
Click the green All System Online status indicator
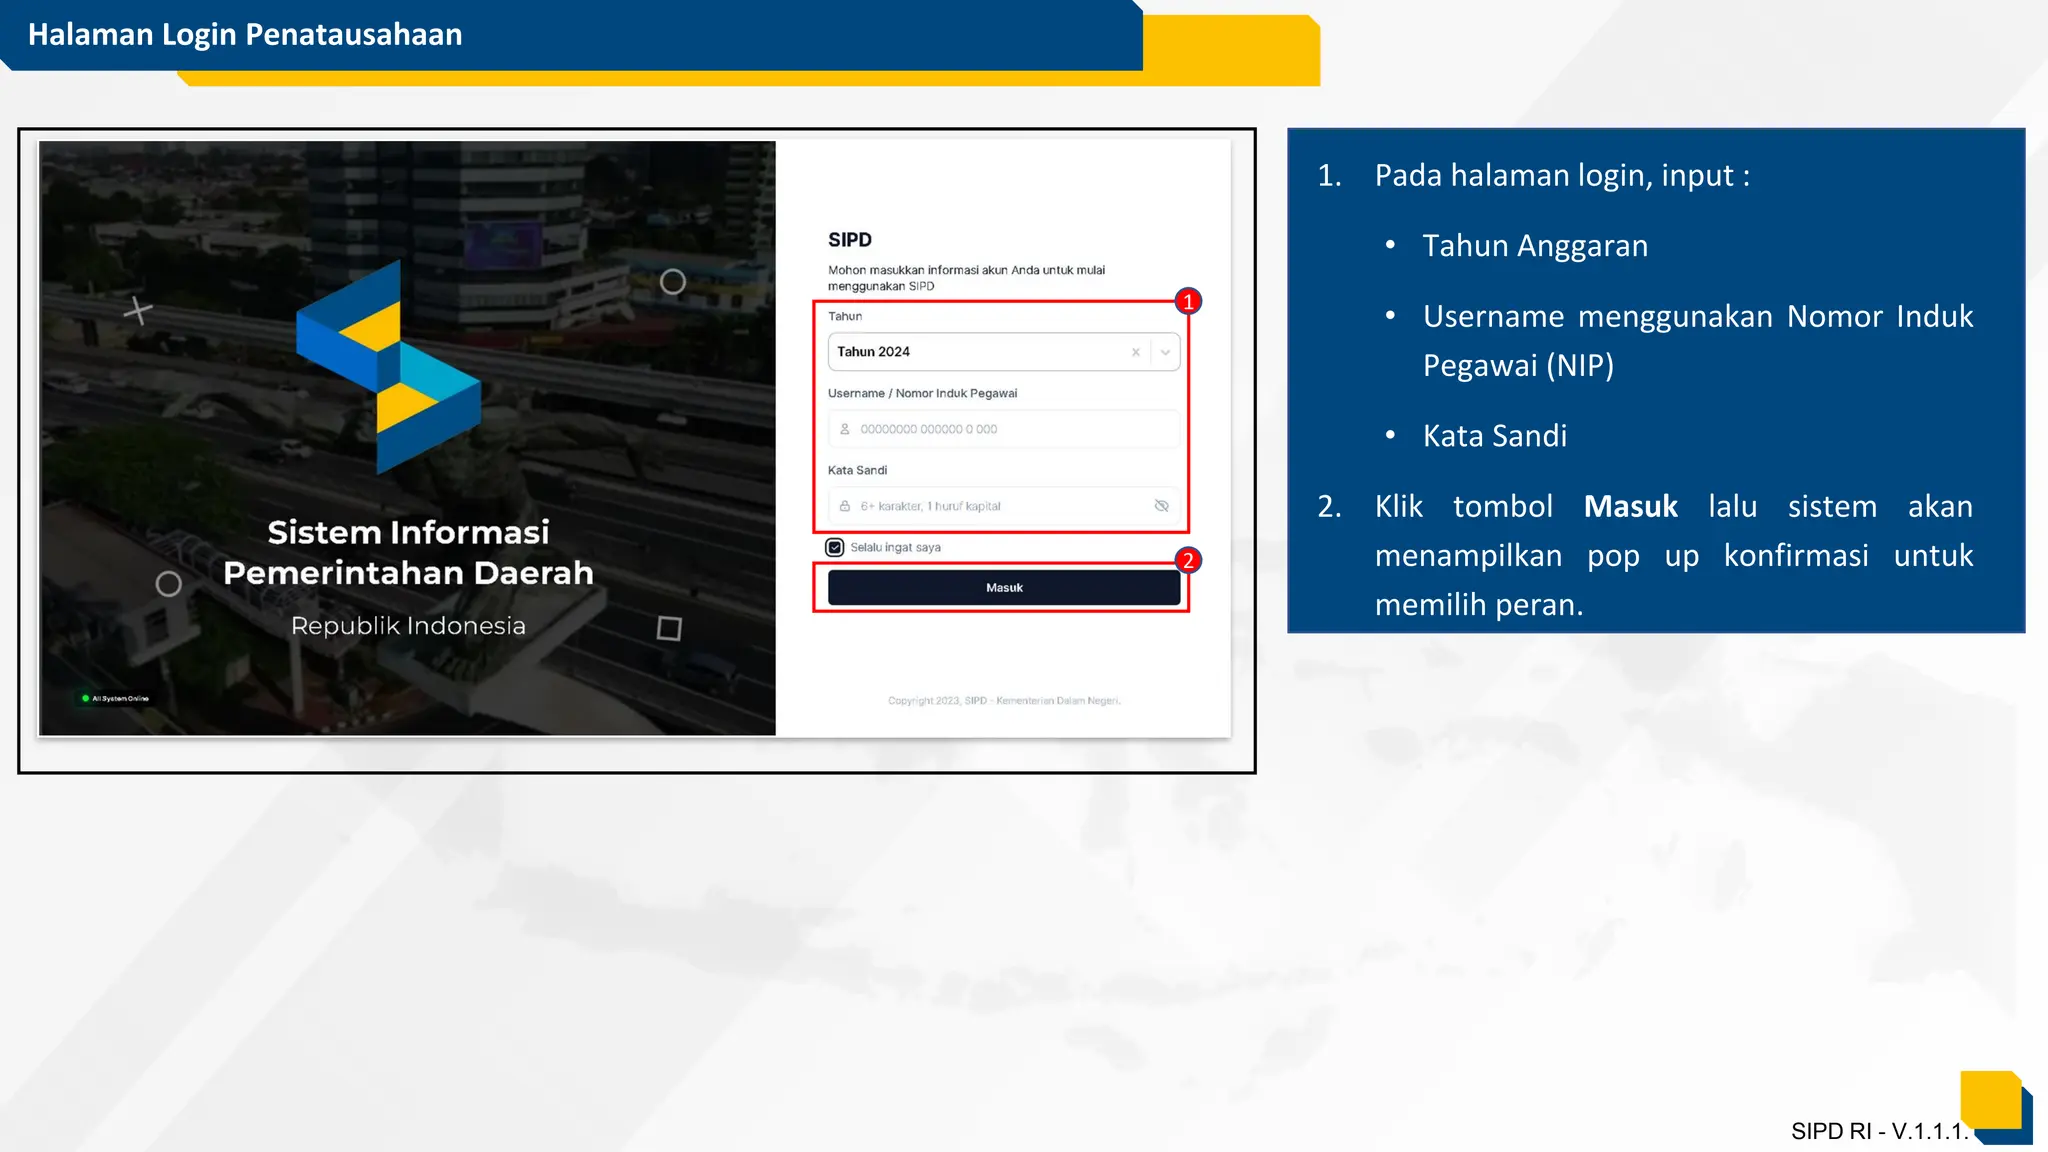click(x=86, y=698)
